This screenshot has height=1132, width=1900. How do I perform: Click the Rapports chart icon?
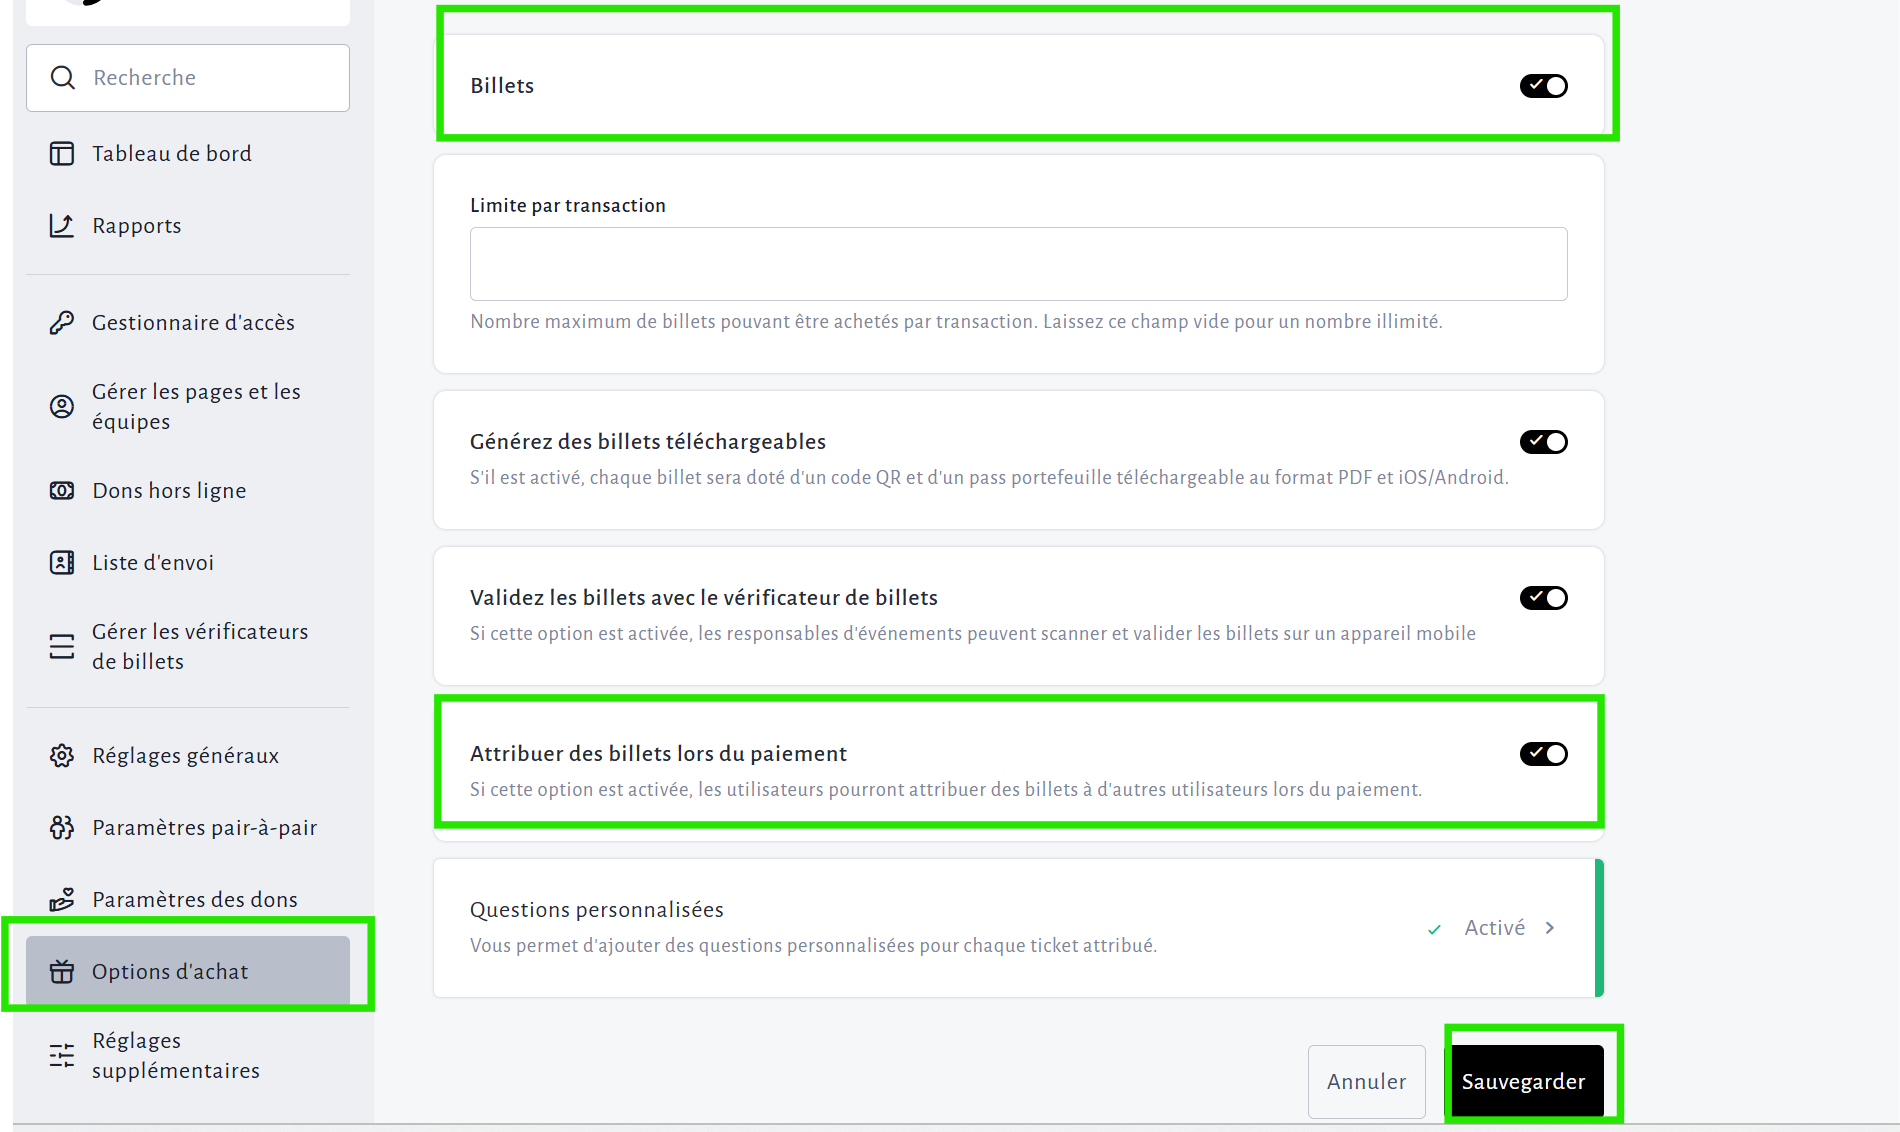tap(62, 226)
